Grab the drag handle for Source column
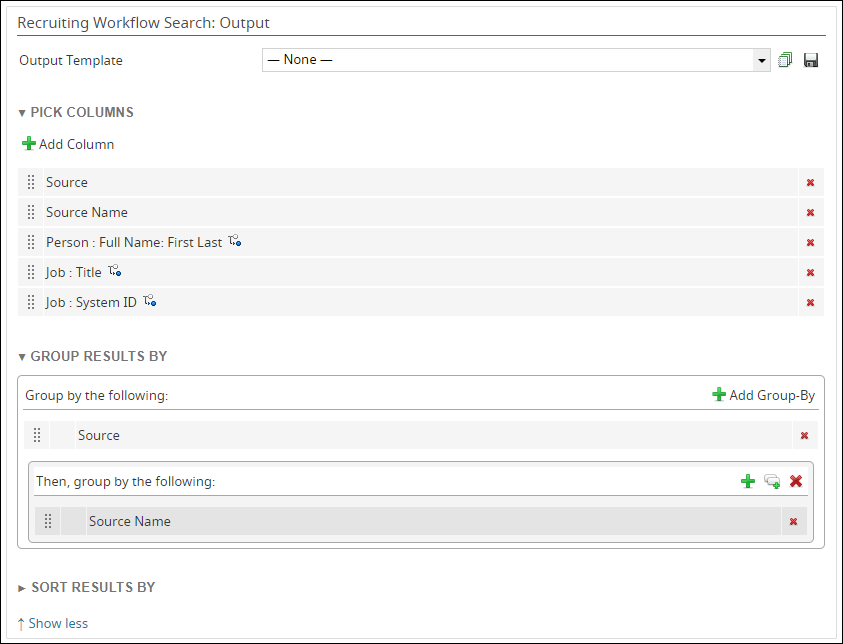843x644 pixels. [31, 182]
